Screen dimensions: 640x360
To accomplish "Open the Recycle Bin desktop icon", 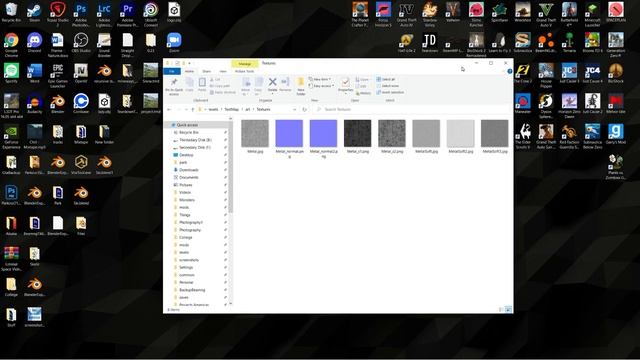I will pos(11,12).
